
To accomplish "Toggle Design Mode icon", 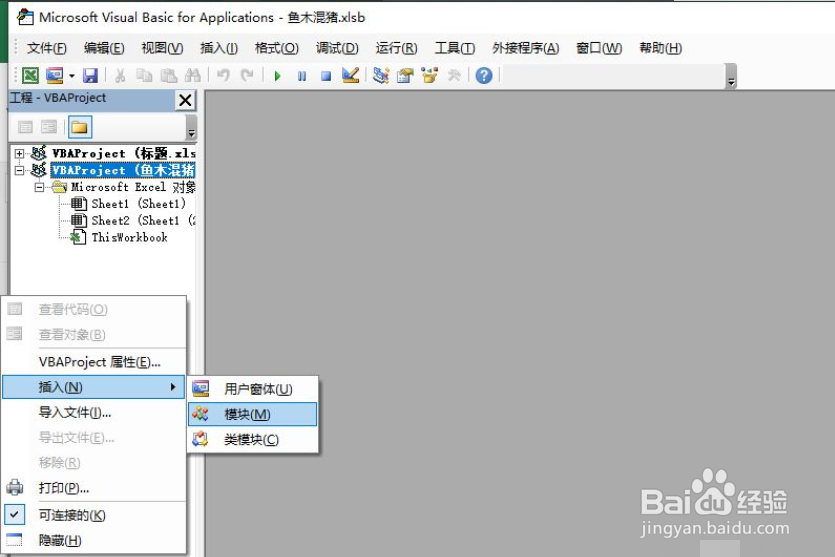I will coord(350,76).
